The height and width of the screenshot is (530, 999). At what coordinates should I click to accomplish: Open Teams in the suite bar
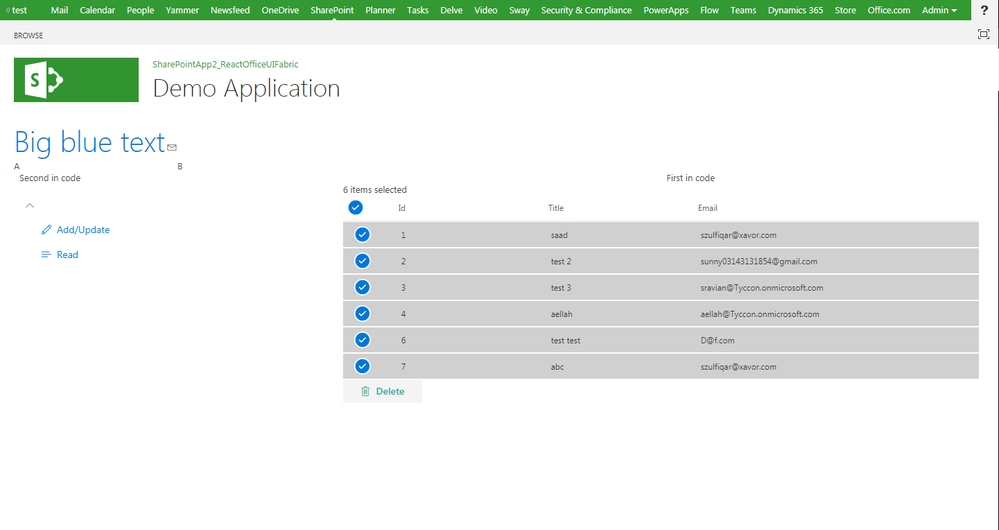click(743, 10)
